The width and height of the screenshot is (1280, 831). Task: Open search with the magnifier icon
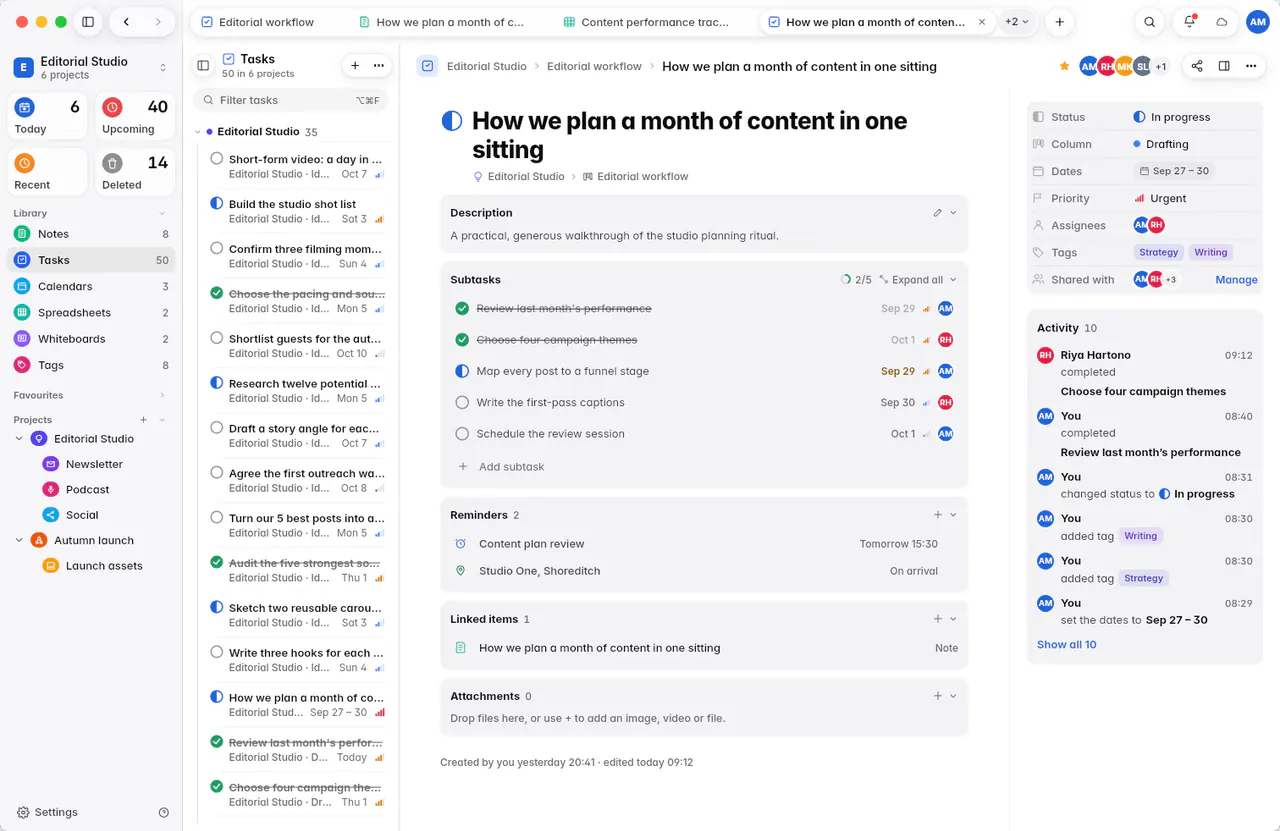pyautogui.click(x=1150, y=22)
